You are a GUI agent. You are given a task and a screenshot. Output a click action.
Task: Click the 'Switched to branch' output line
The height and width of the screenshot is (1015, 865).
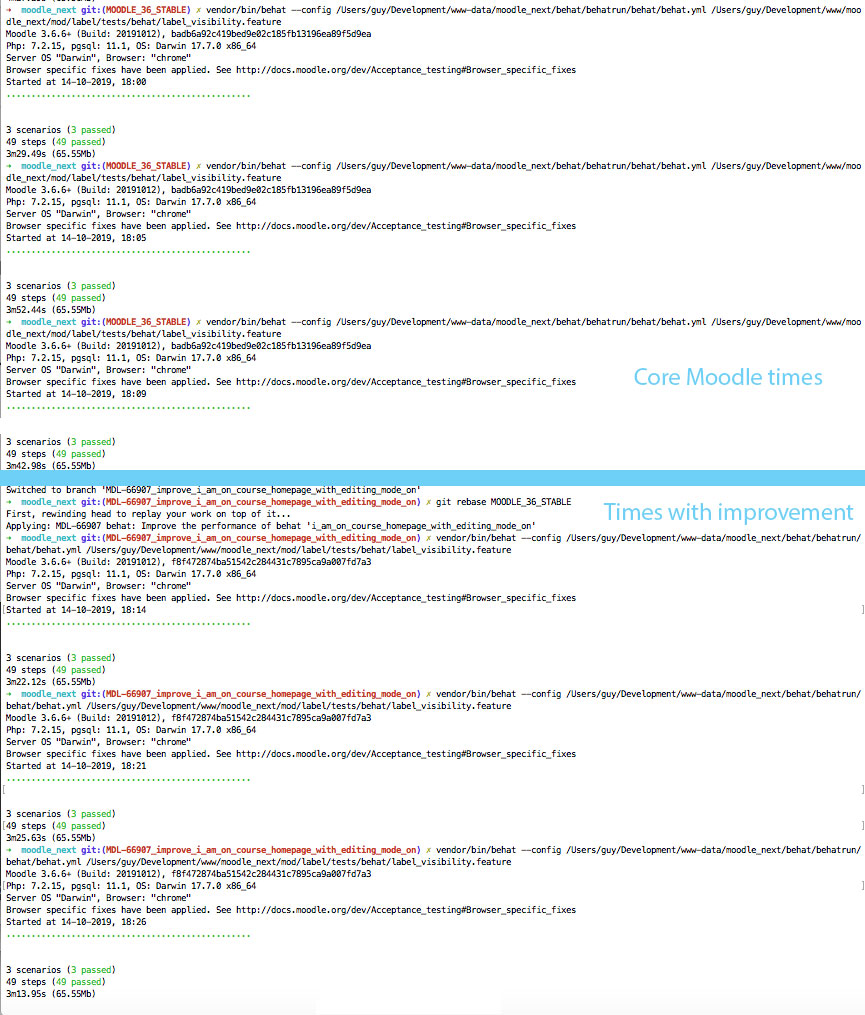click(213, 491)
